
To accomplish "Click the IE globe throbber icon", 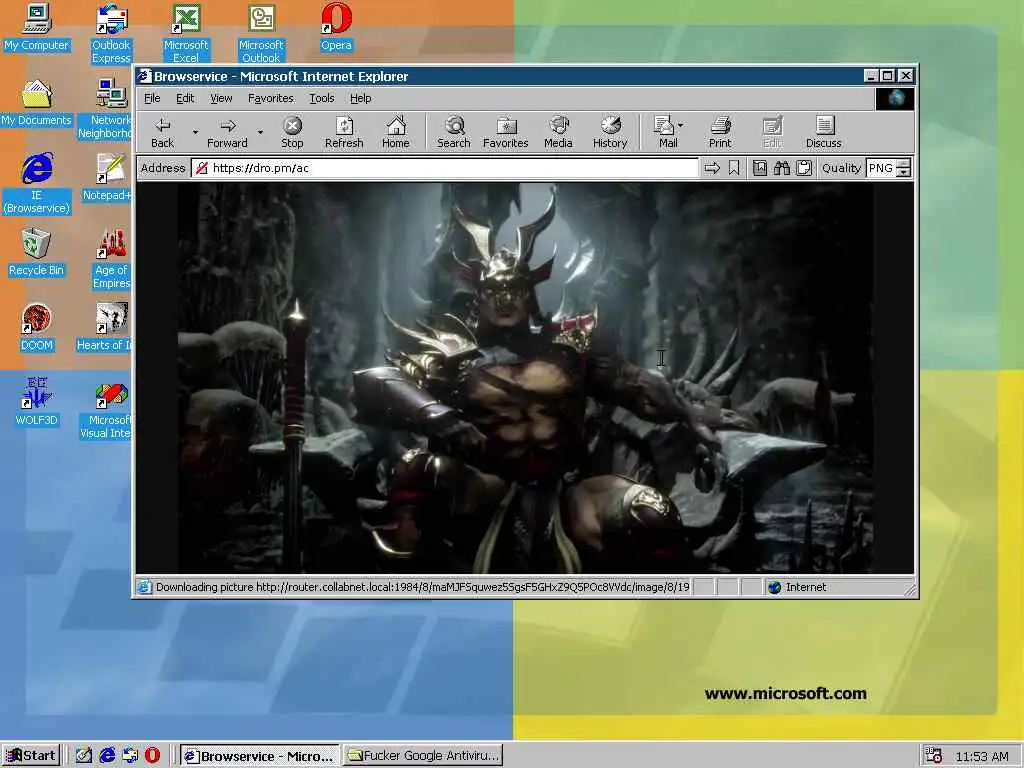I will tap(895, 99).
